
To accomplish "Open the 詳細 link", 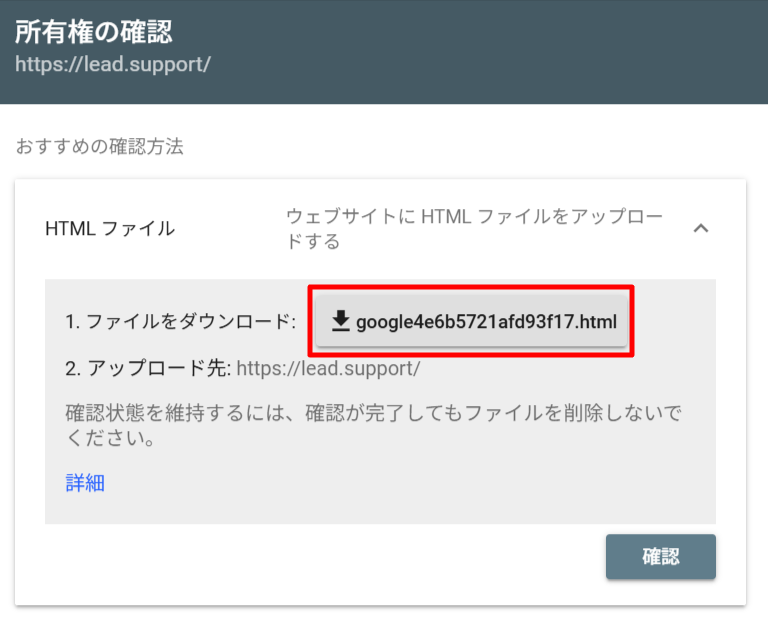I will tap(85, 484).
